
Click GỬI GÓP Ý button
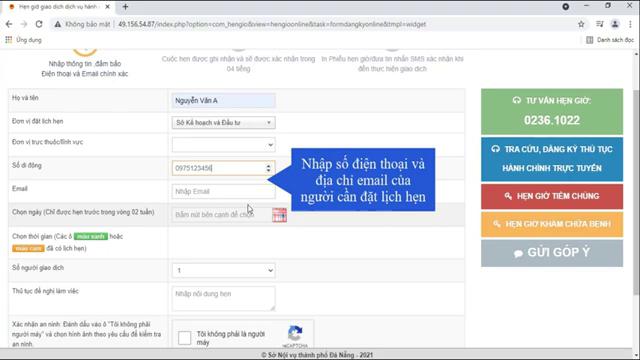pyautogui.click(x=552, y=253)
